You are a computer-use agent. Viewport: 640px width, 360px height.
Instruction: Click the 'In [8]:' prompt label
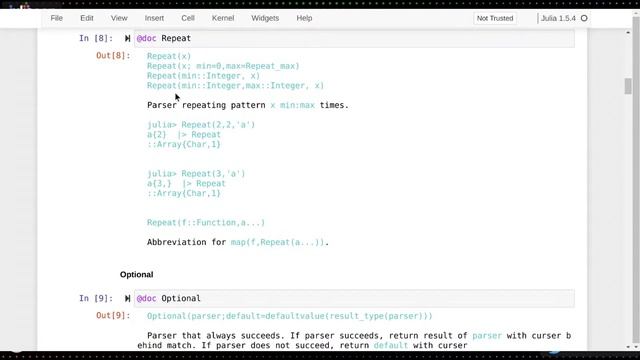coord(96,38)
